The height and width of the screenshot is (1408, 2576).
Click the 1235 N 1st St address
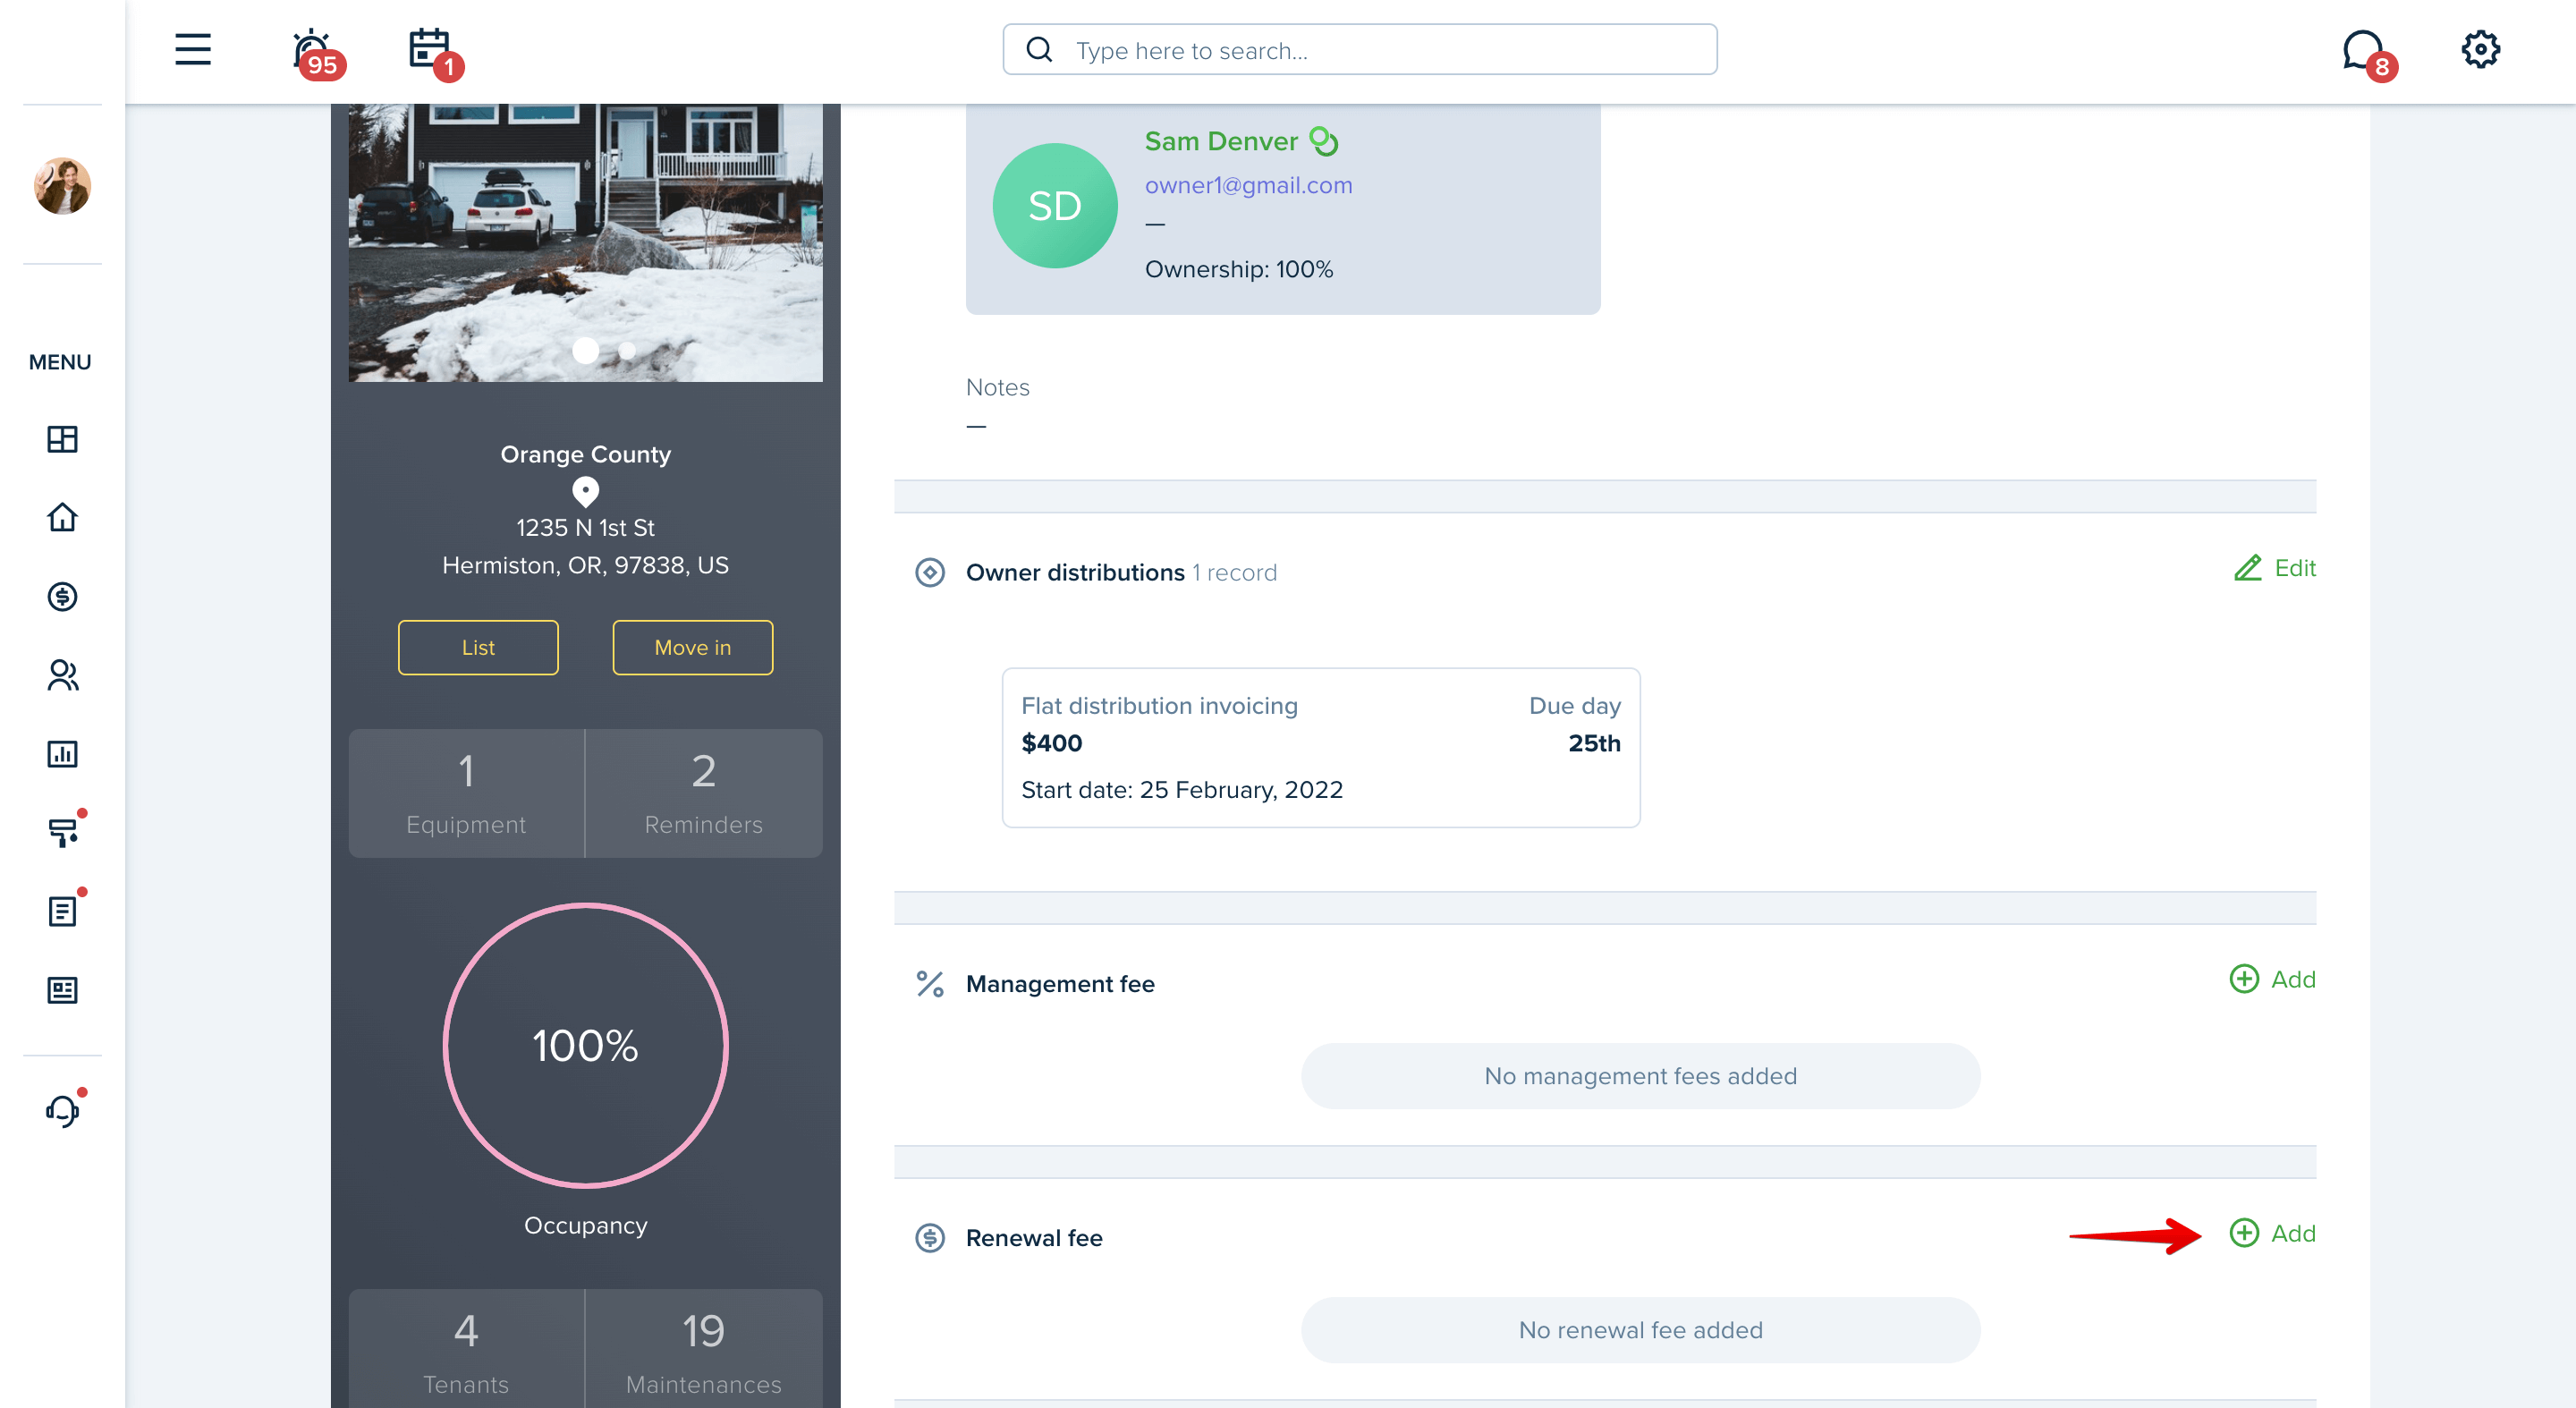585,528
